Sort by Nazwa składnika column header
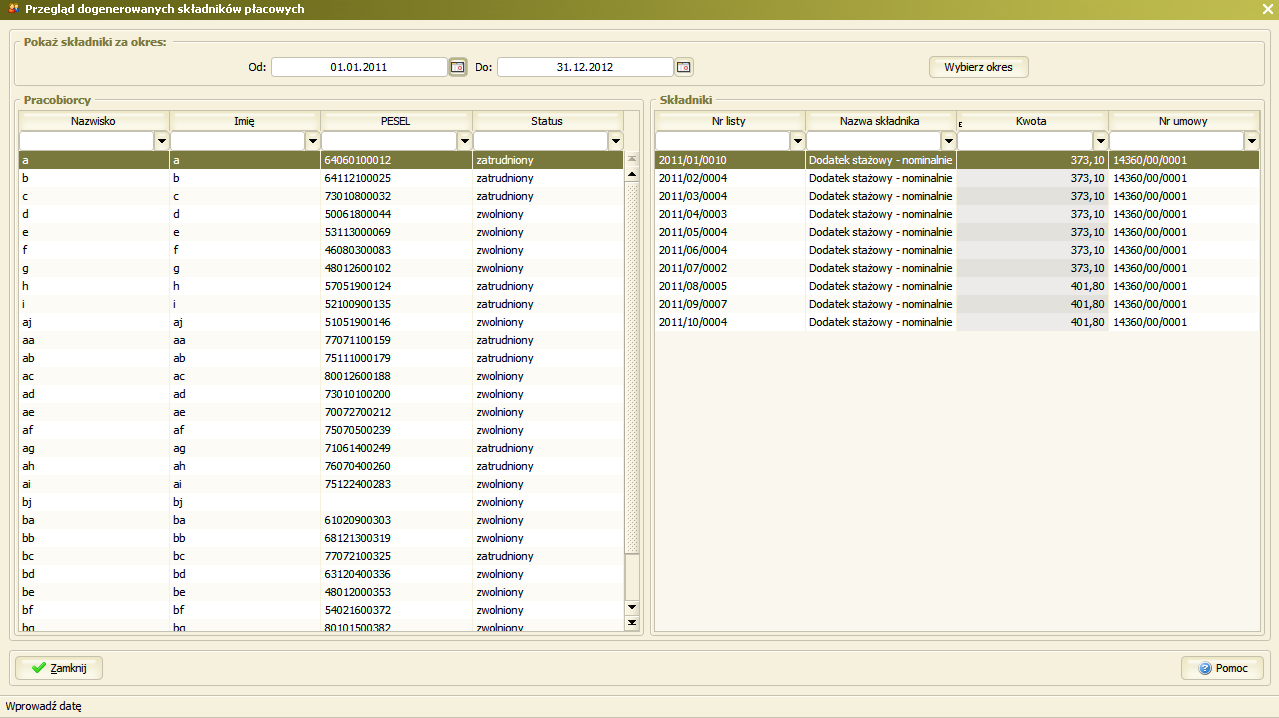This screenshot has height=718, width=1279. (881, 121)
